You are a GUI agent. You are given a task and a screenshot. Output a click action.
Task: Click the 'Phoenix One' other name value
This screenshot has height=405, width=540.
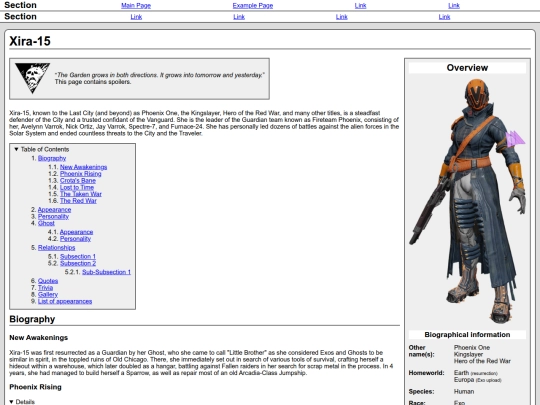(x=472, y=347)
